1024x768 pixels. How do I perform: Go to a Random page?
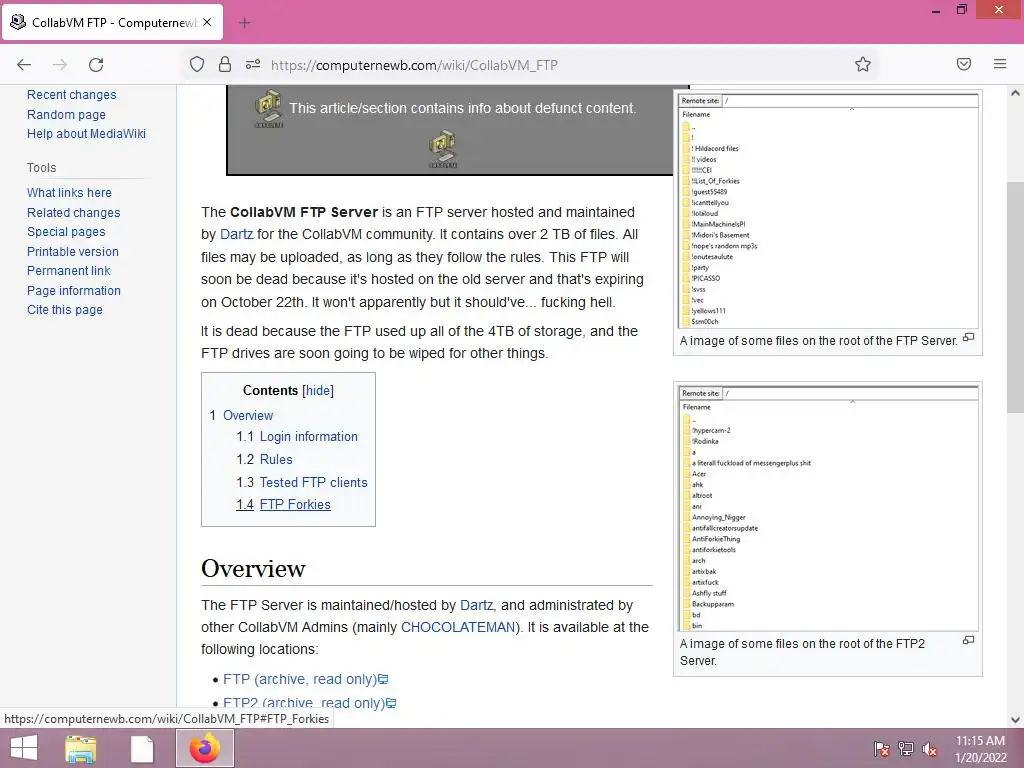tap(66, 114)
